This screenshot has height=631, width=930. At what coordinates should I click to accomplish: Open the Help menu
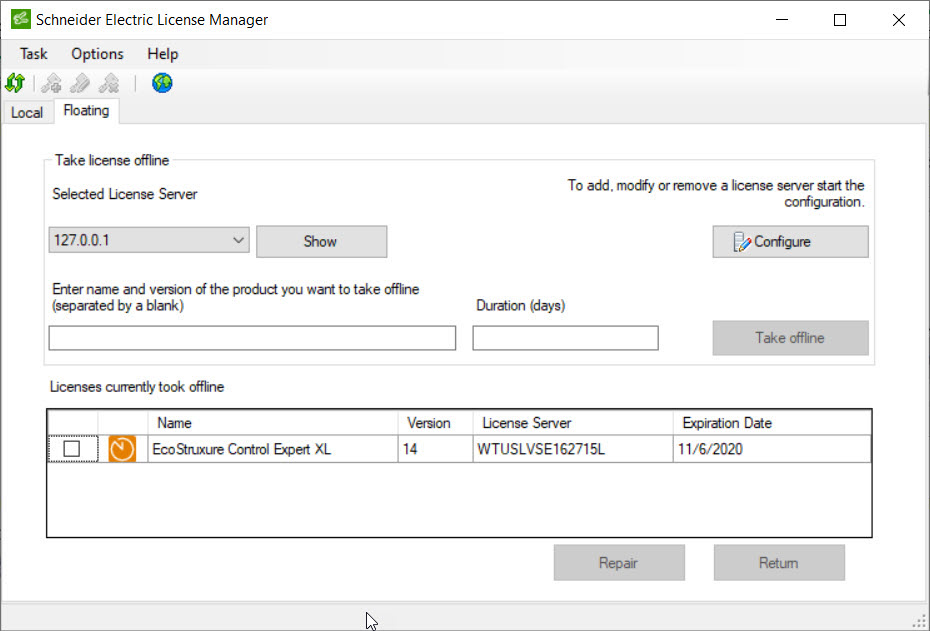[x=163, y=54]
